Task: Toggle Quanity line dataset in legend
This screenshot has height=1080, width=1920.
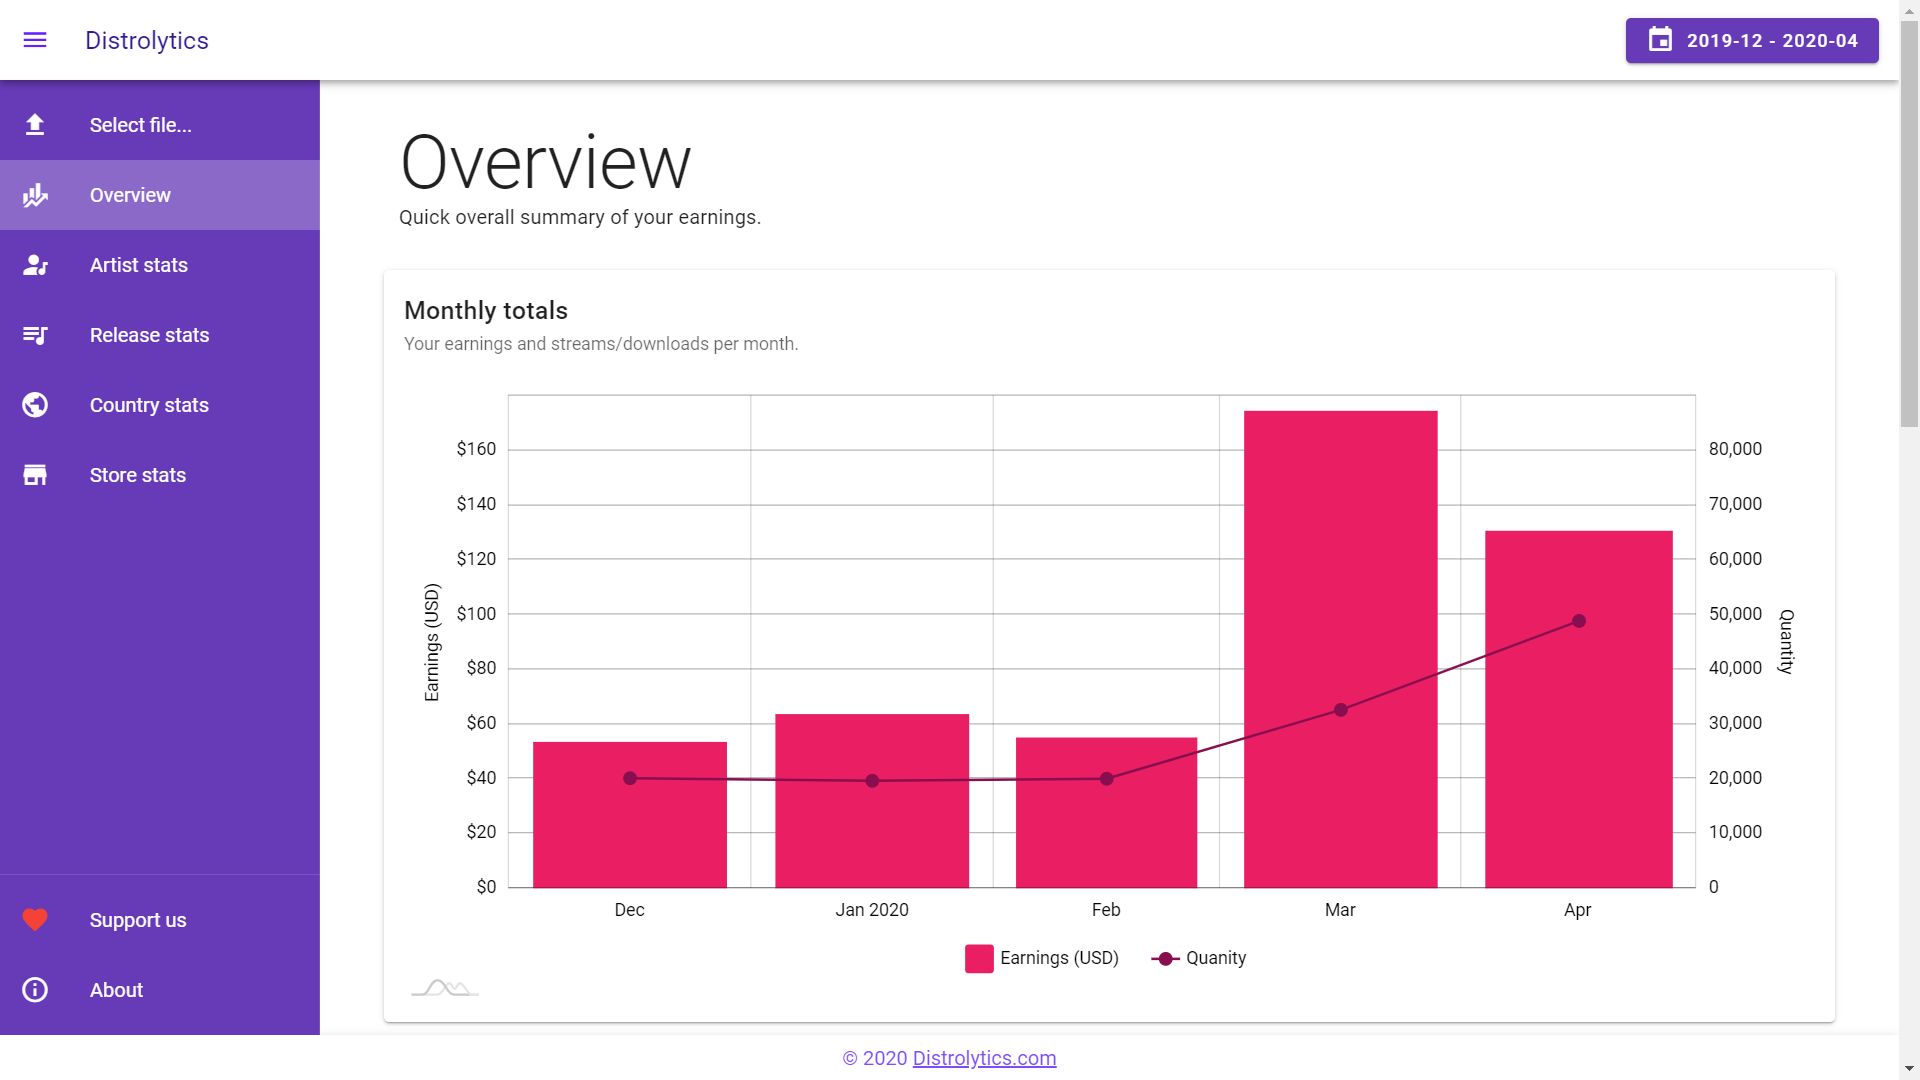Action: coord(1198,958)
